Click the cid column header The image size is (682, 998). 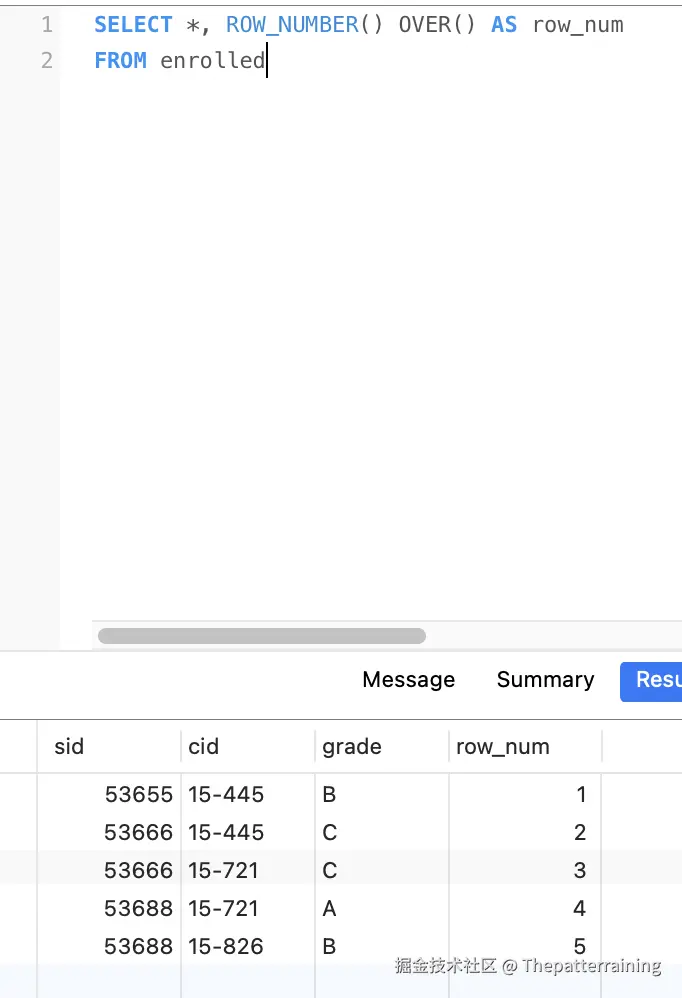(203, 746)
